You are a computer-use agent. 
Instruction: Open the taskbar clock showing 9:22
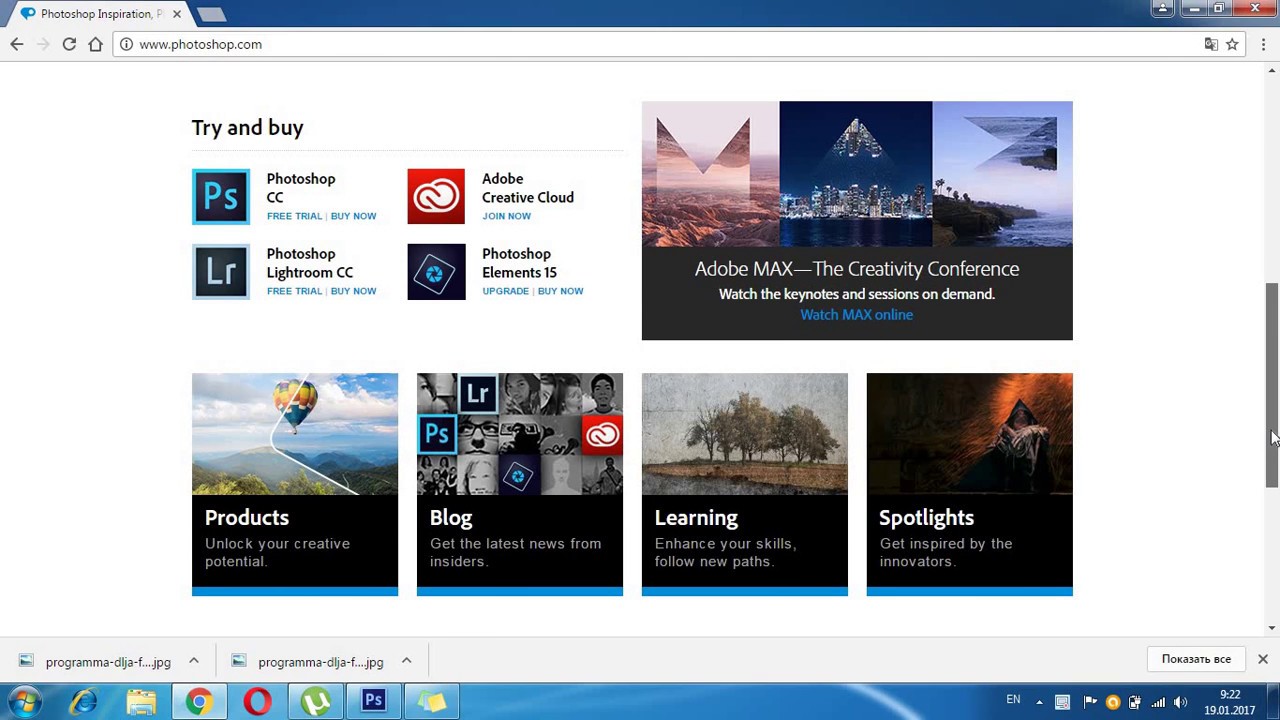(x=1230, y=702)
